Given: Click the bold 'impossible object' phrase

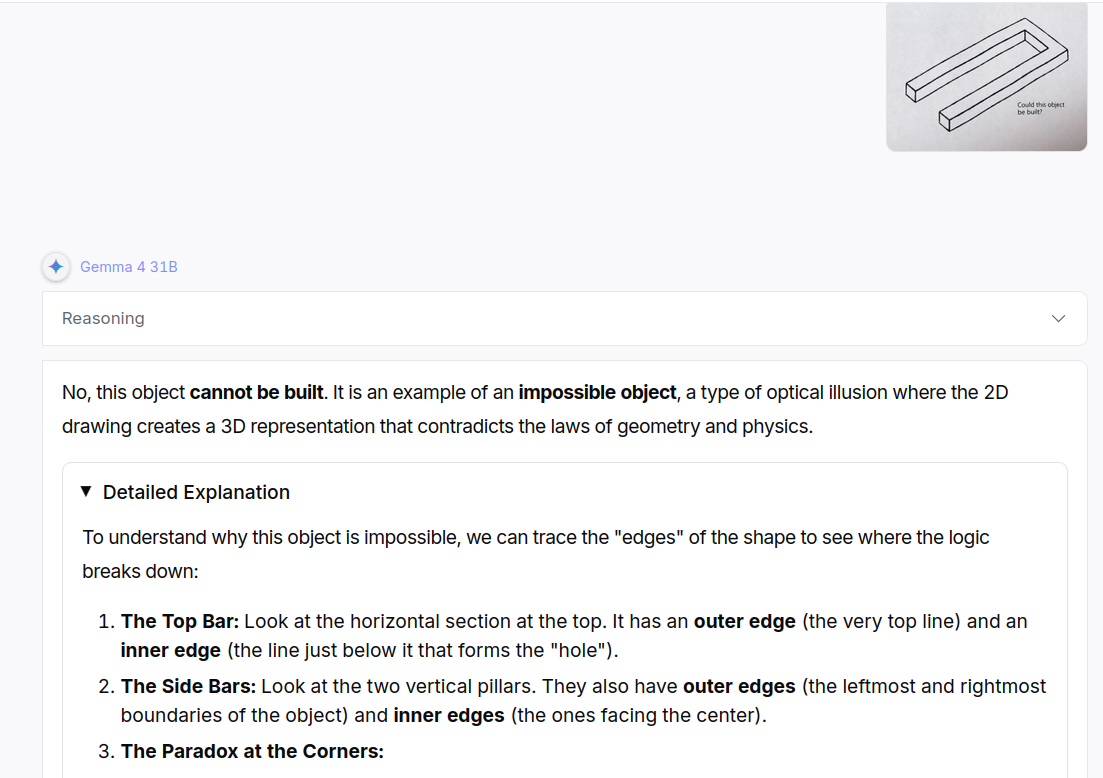Looking at the screenshot, I should (x=597, y=393).
